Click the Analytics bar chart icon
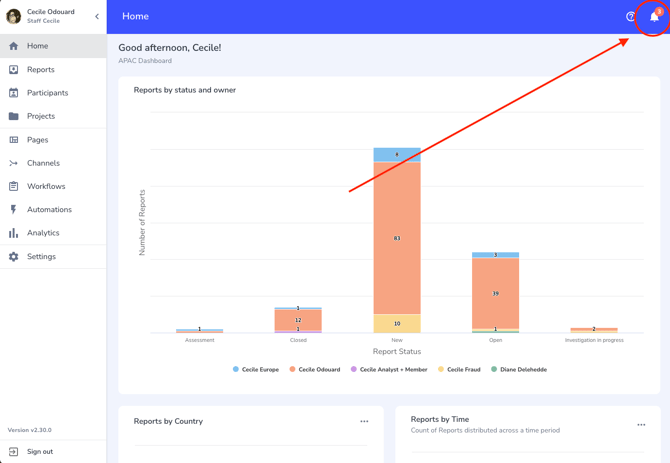670x463 pixels. tap(14, 233)
